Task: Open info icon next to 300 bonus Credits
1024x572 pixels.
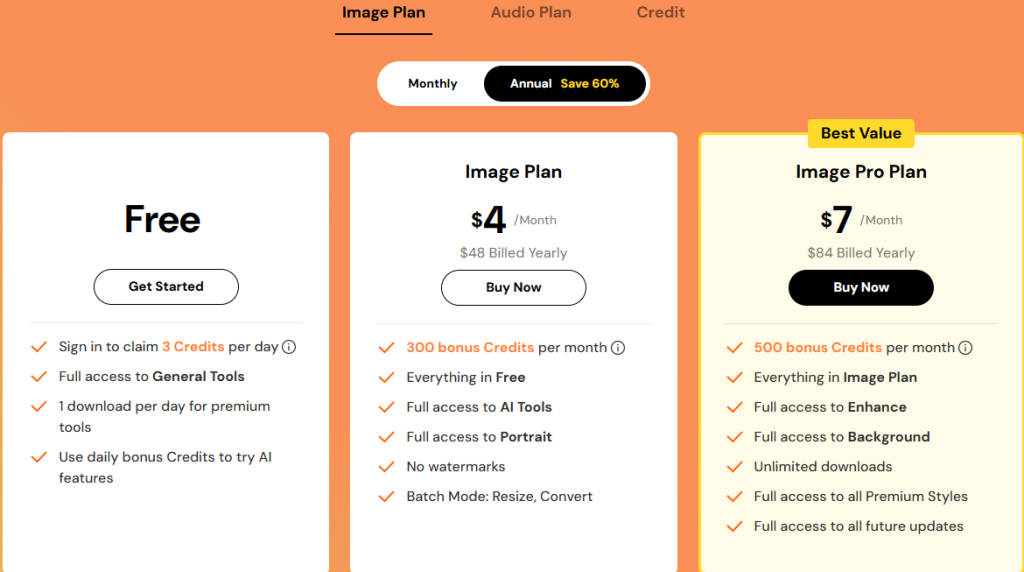Action: [618, 348]
